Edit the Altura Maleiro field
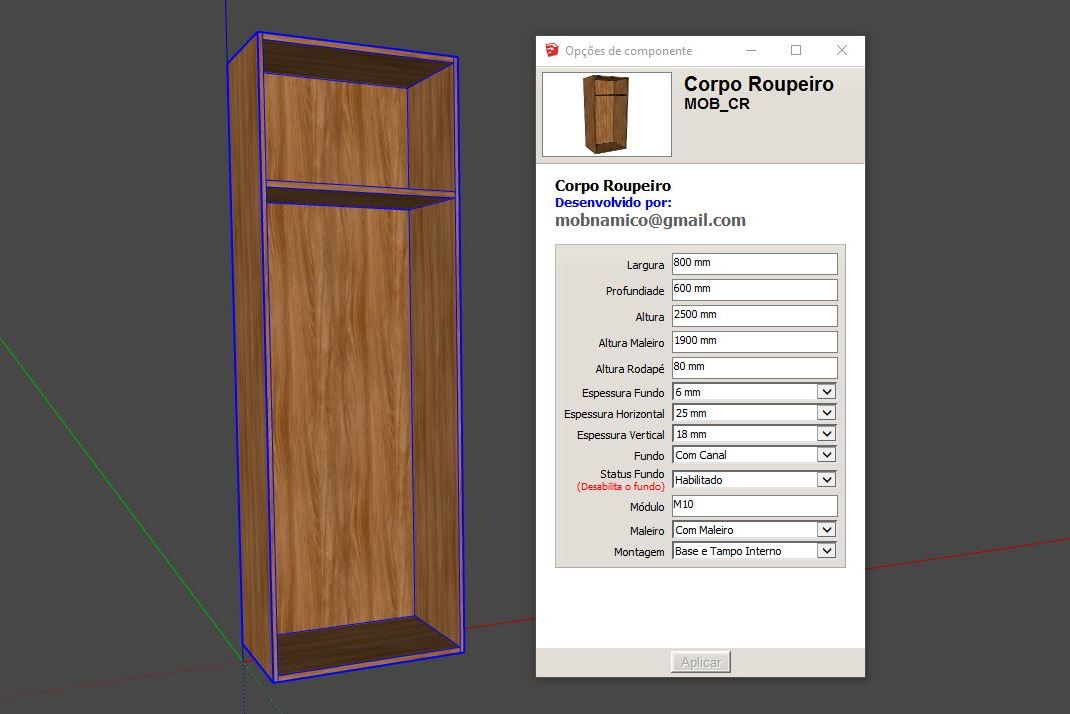The height and width of the screenshot is (714, 1070). (754, 341)
